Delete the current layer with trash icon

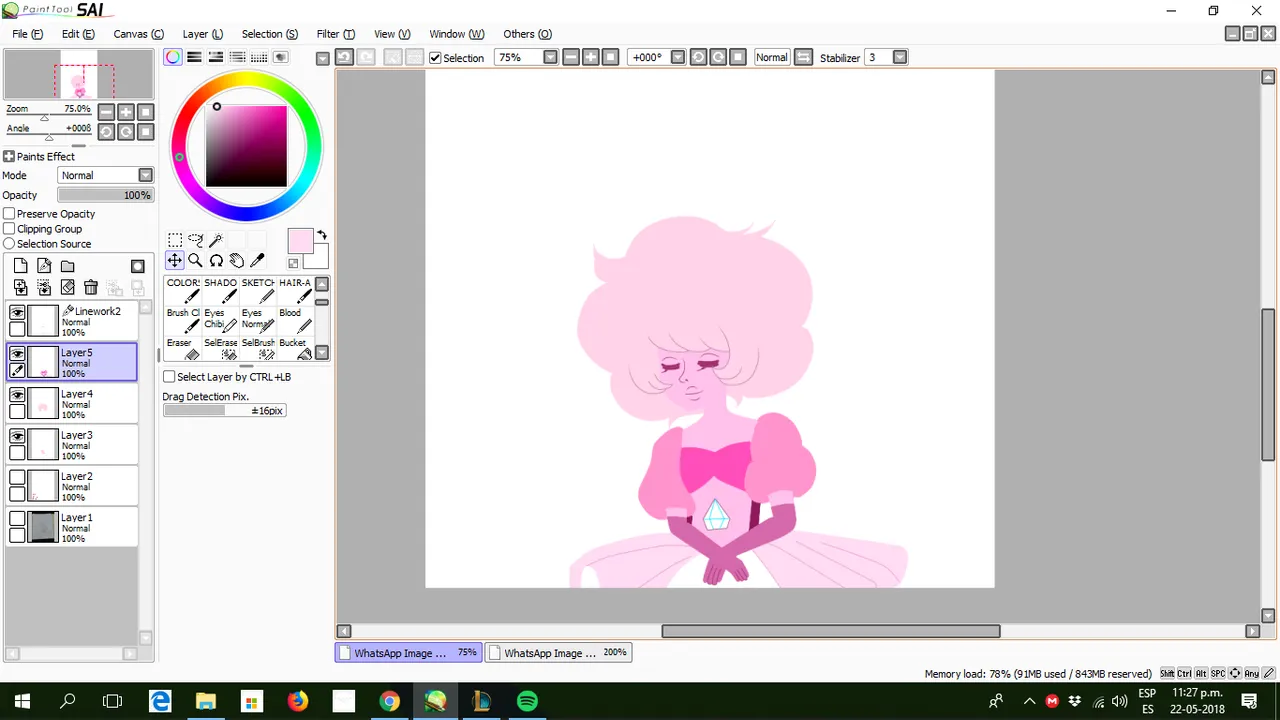91,287
